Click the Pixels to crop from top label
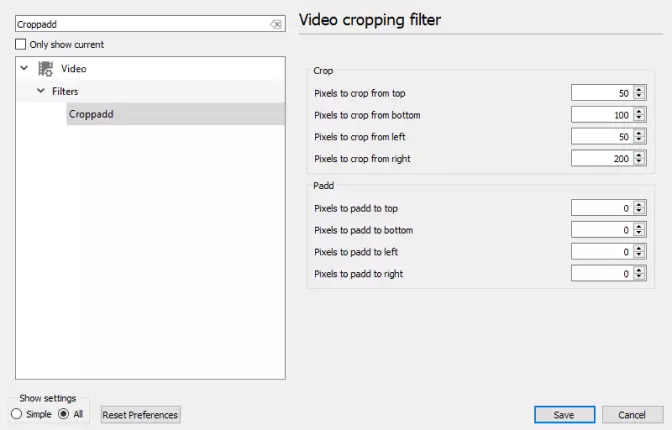Screen dimensions: 672x430 pos(360,93)
